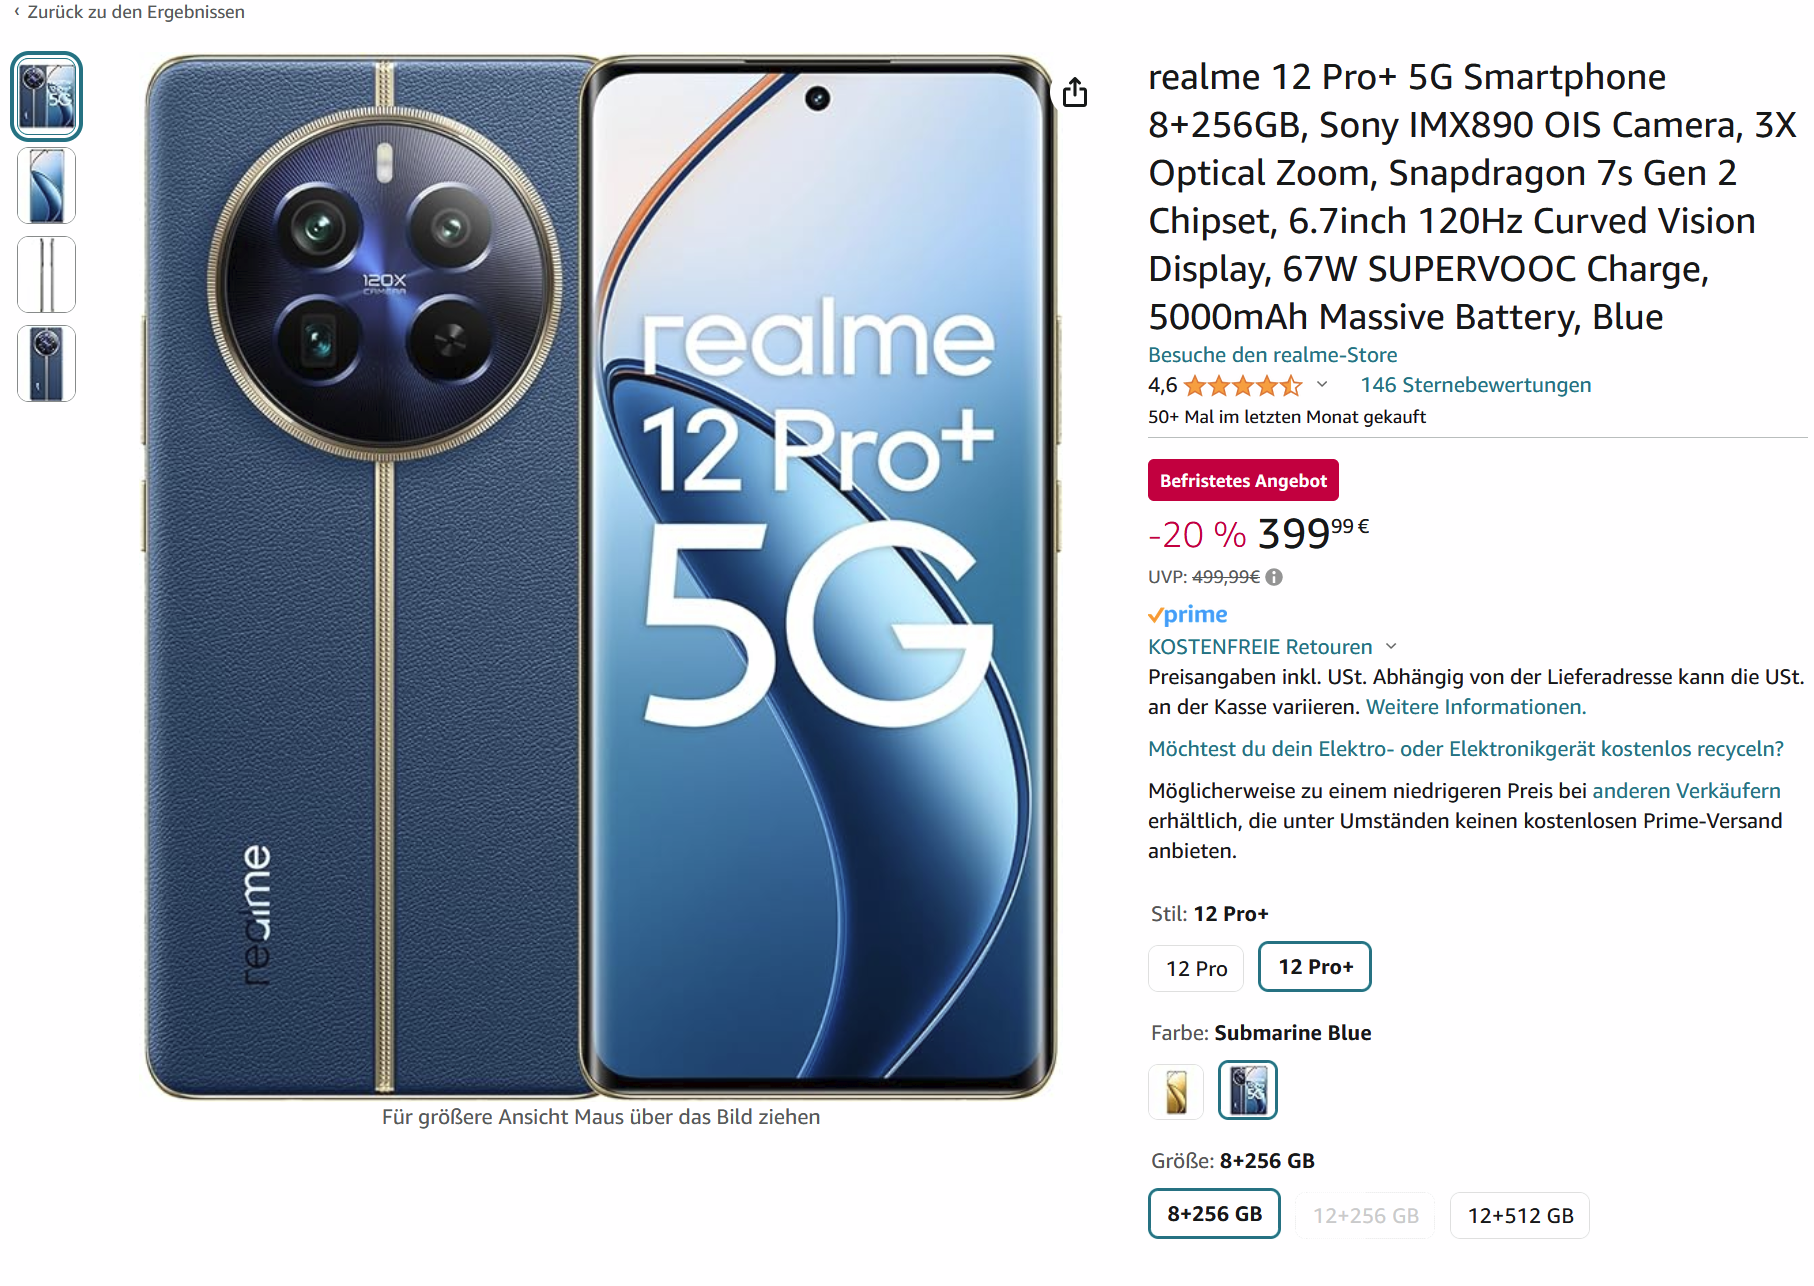
Task: Open the Besuche den realme-Store link
Action: 1272,355
